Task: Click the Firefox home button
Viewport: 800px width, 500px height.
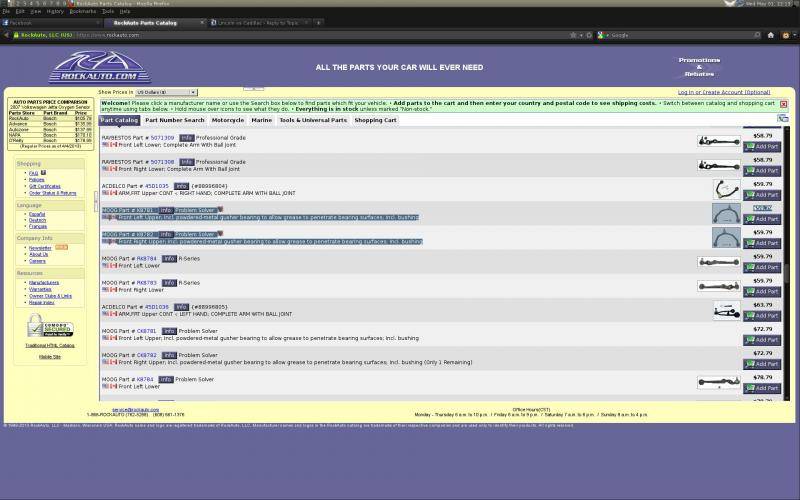Action: tap(771, 35)
